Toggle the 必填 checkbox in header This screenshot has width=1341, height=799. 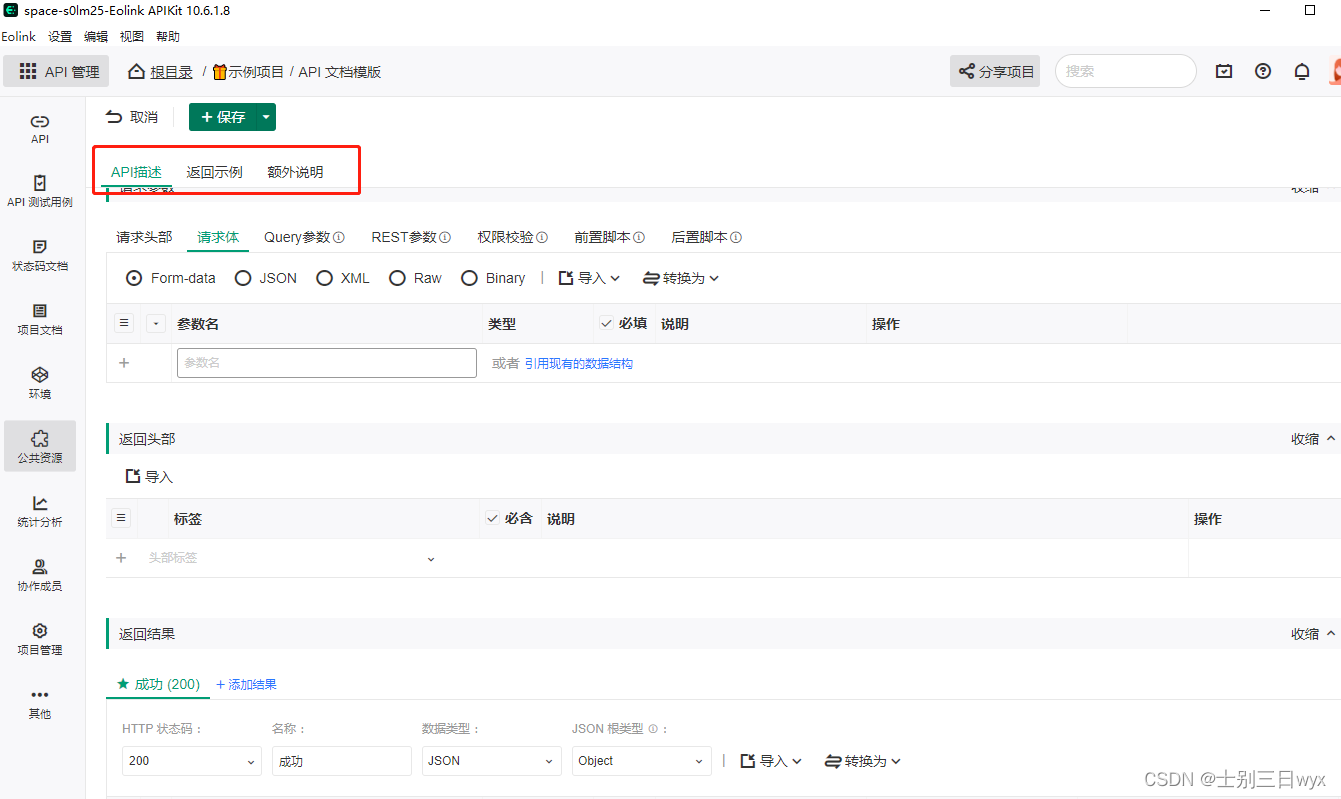coord(606,323)
